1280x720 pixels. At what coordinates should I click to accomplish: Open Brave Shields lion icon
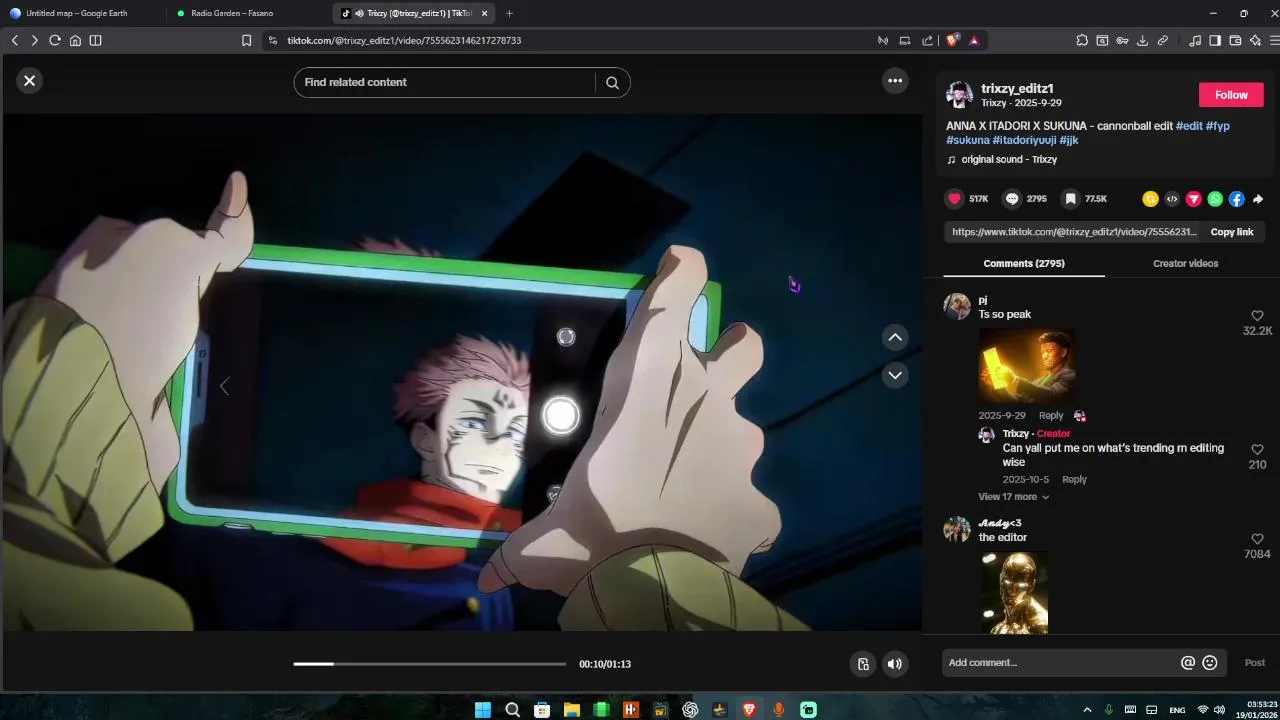click(x=952, y=40)
